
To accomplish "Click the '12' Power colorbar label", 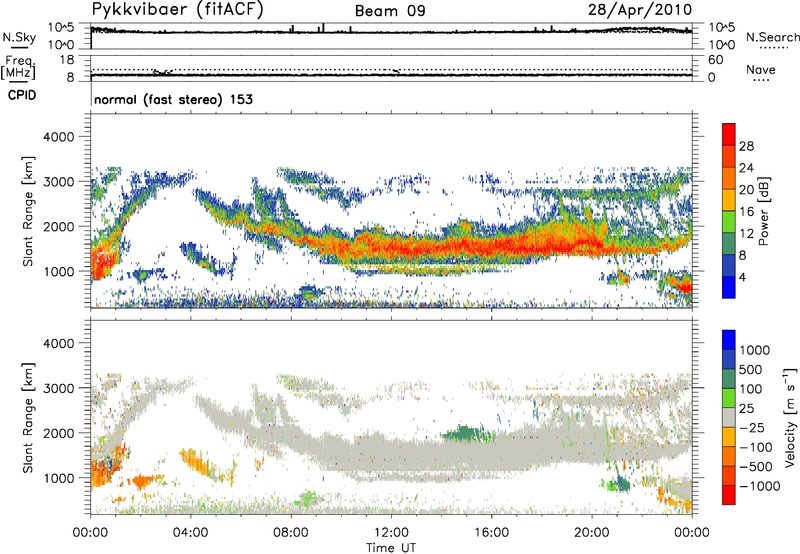I will (x=746, y=234).
